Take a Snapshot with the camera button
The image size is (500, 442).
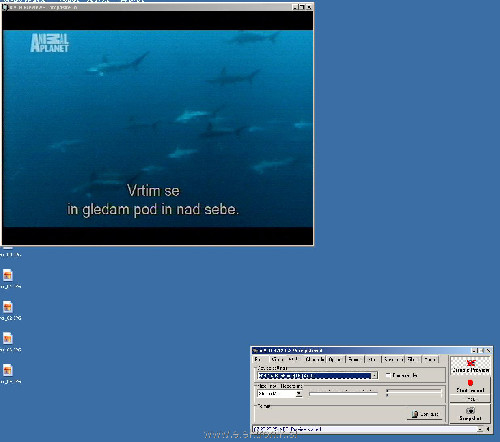(x=470, y=414)
